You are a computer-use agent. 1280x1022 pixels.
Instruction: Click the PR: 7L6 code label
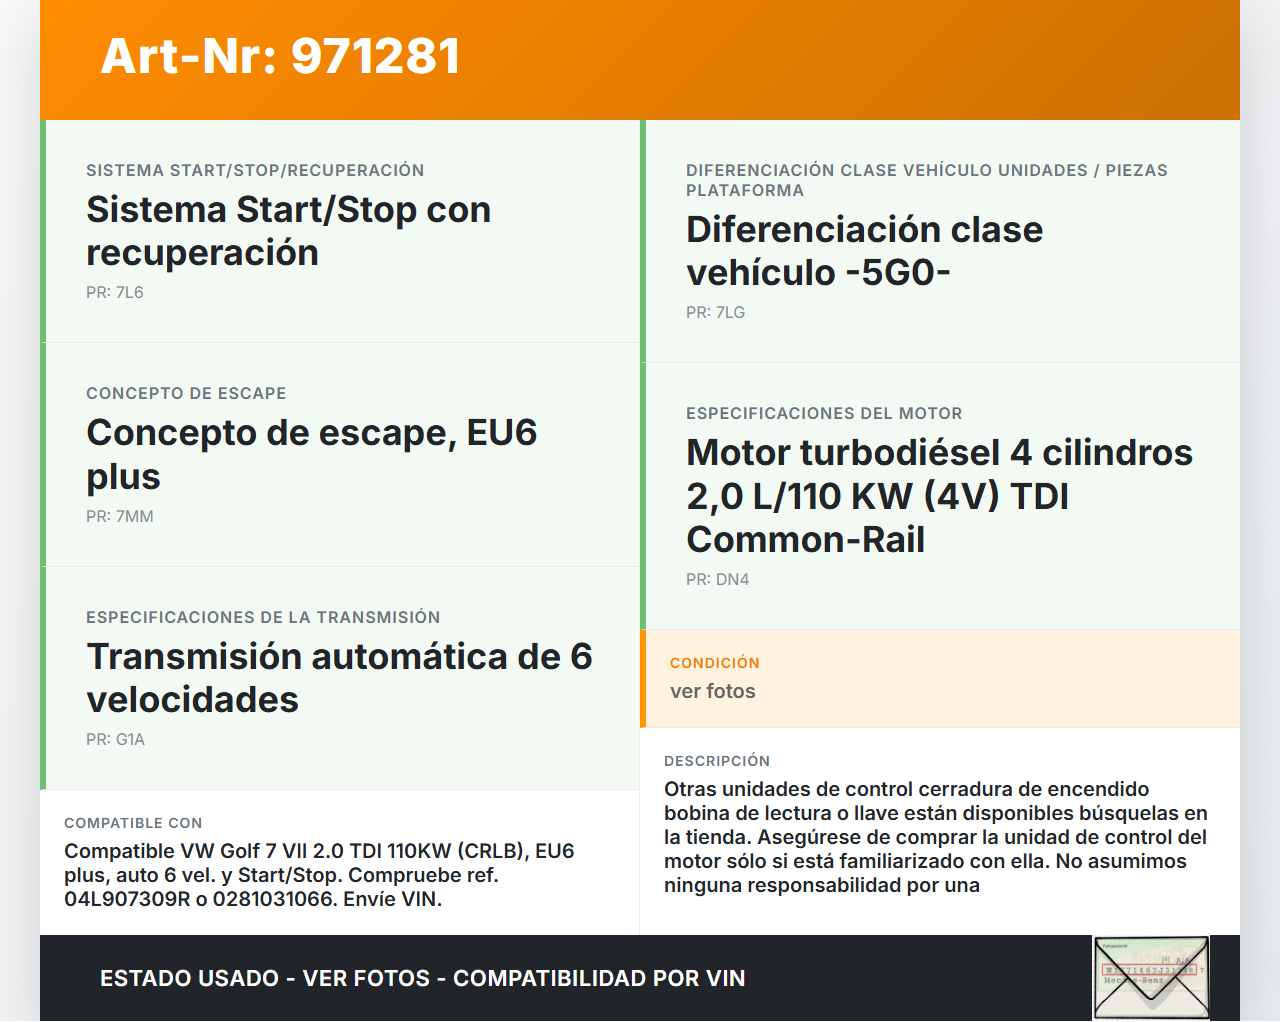click(x=115, y=293)
